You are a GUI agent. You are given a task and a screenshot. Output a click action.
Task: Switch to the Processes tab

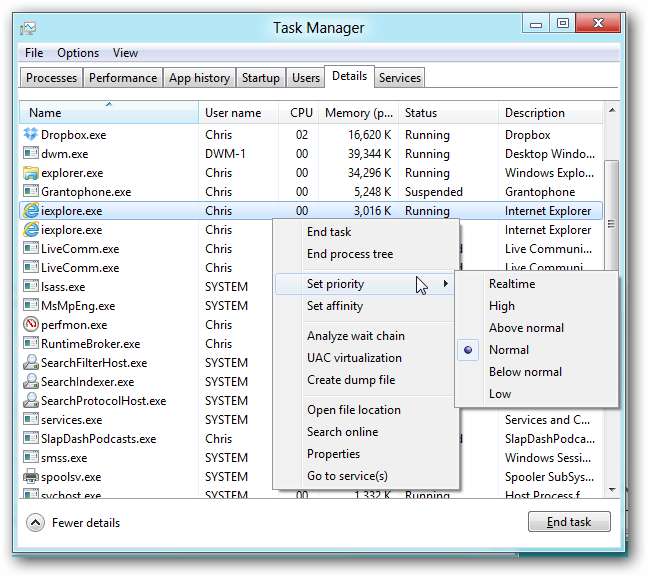pyautogui.click(x=51, y=78)
